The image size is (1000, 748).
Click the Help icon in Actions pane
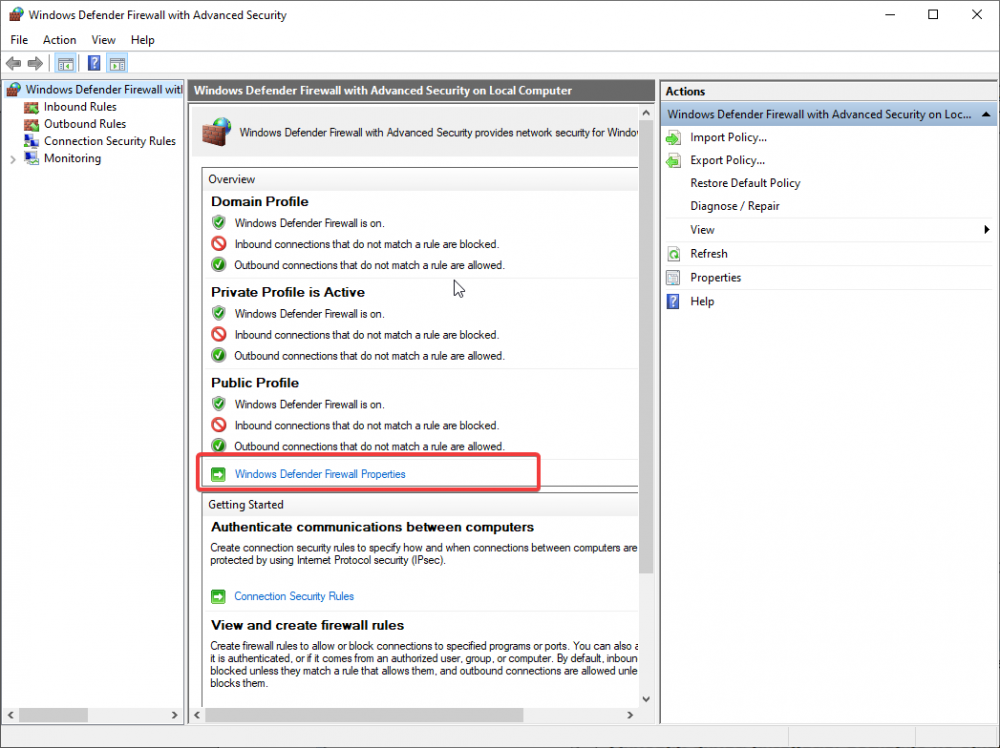[x=673, y=302]
